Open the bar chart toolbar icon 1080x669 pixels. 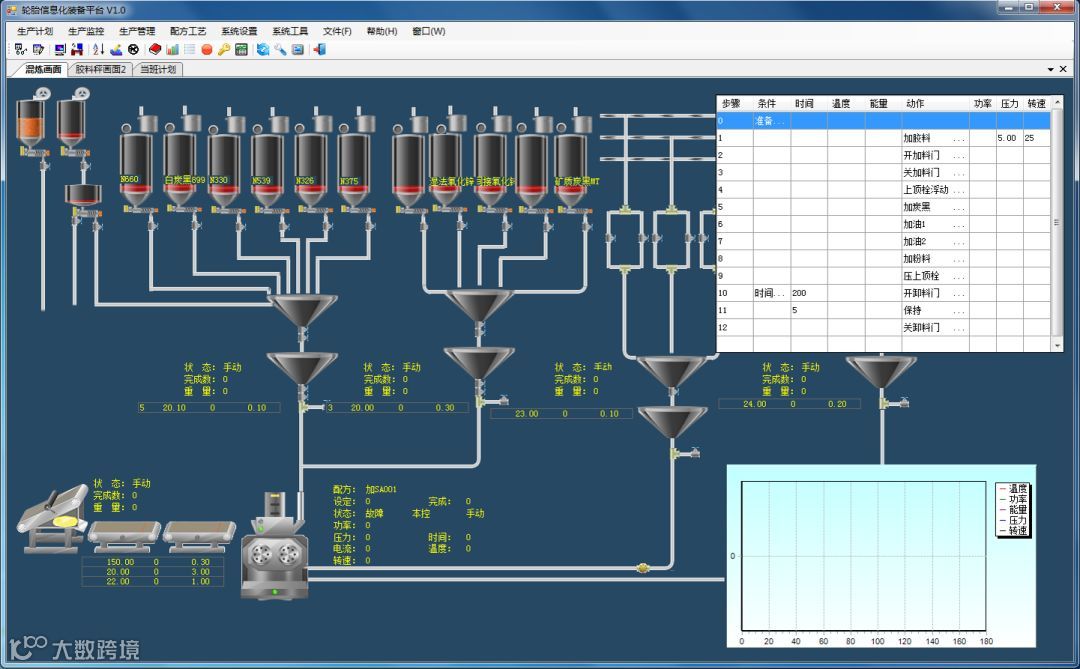[173, 49]
